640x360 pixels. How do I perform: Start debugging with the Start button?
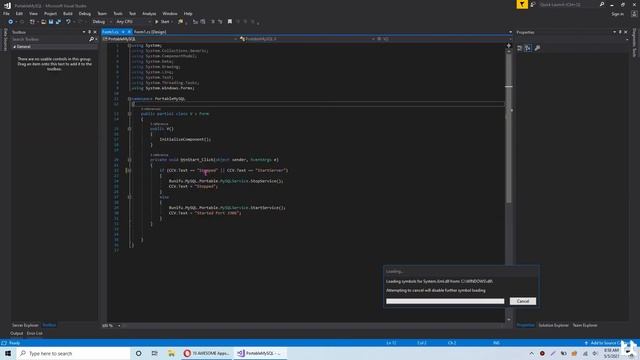click(162, 22)
